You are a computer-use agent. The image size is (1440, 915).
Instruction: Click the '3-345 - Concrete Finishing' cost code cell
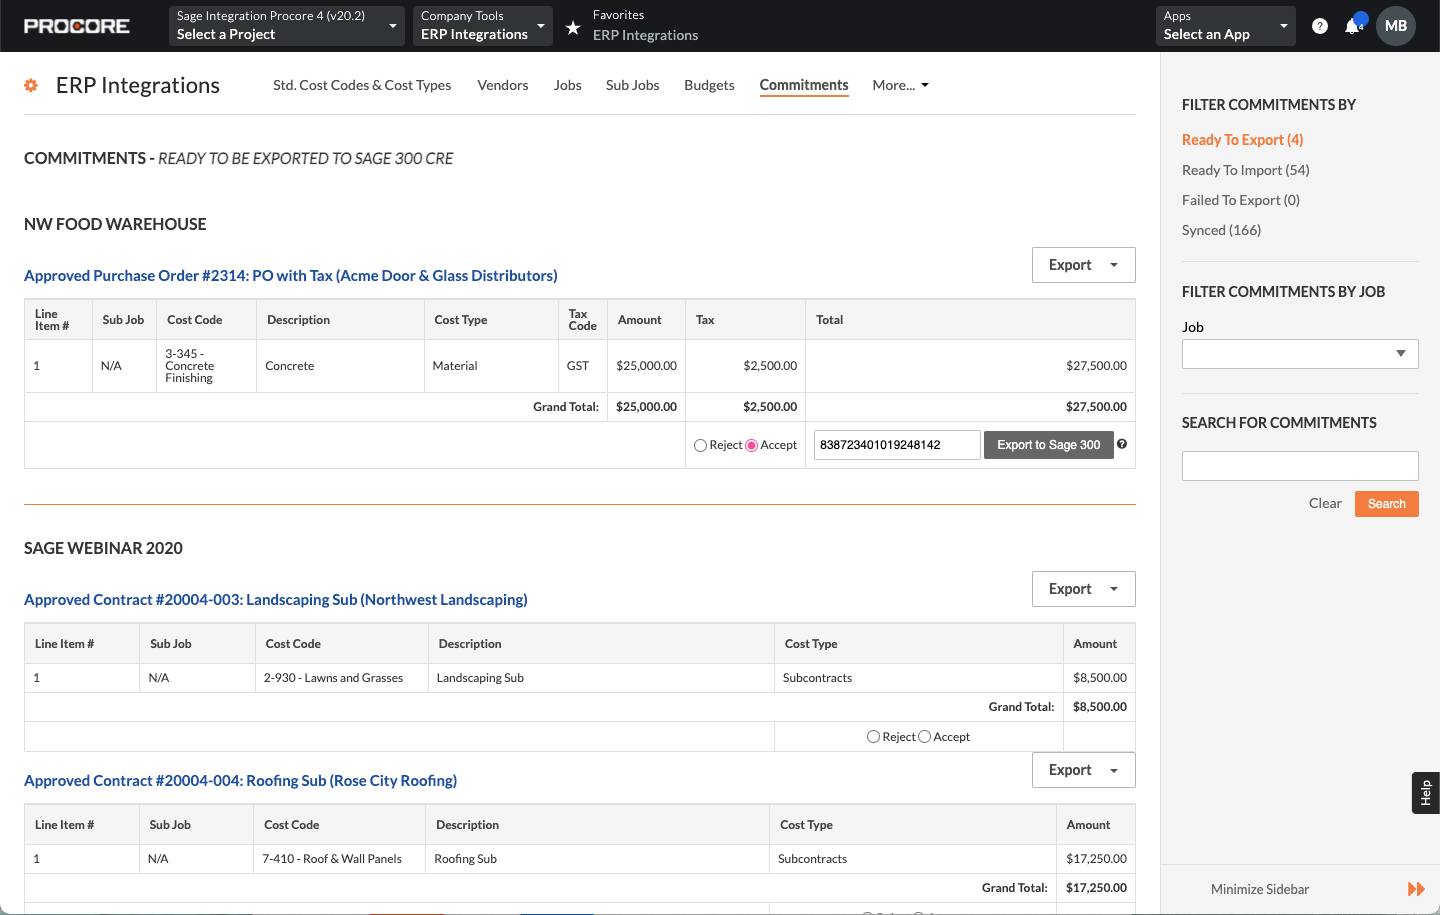tap(206, 366)
